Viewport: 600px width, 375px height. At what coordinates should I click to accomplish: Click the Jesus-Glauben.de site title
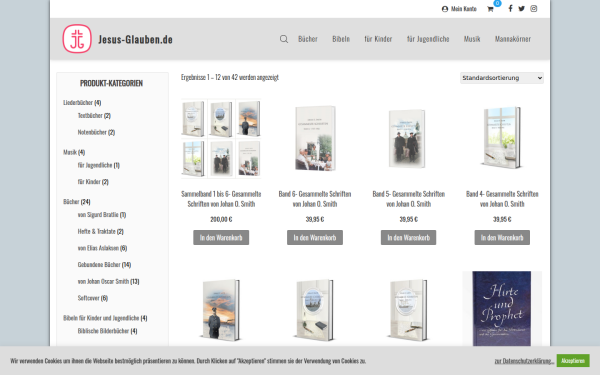click(135, 39)
